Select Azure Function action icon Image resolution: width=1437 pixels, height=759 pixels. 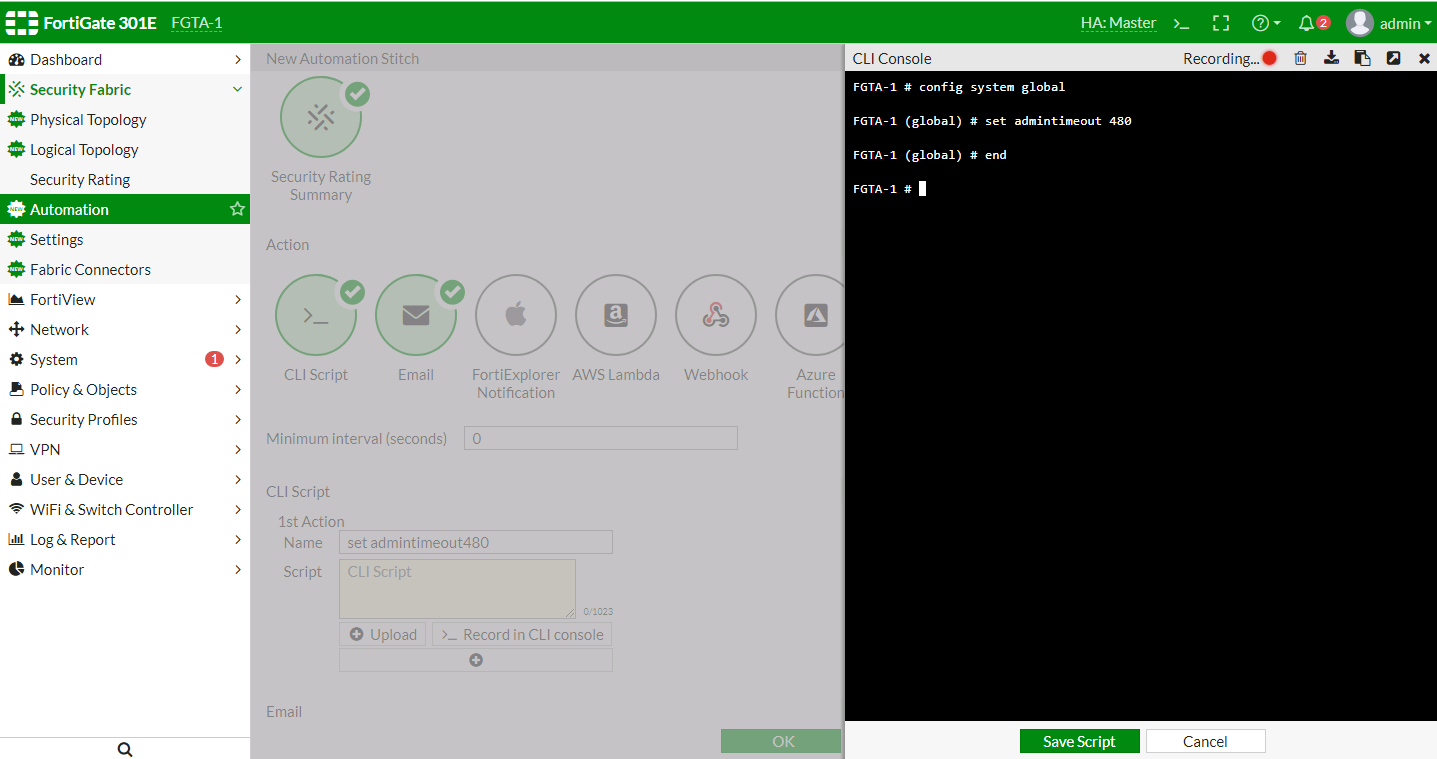pyautogui.click(x=810, y=315)
